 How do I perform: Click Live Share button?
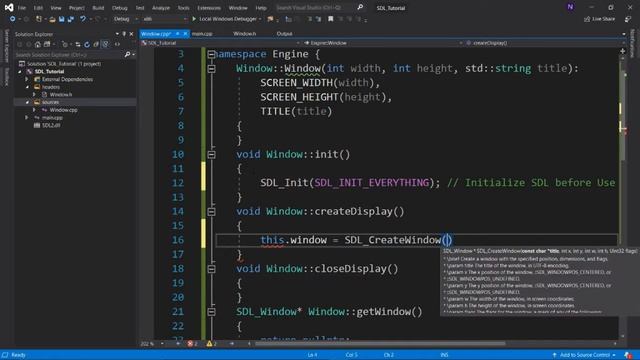[x=600, y=19]
